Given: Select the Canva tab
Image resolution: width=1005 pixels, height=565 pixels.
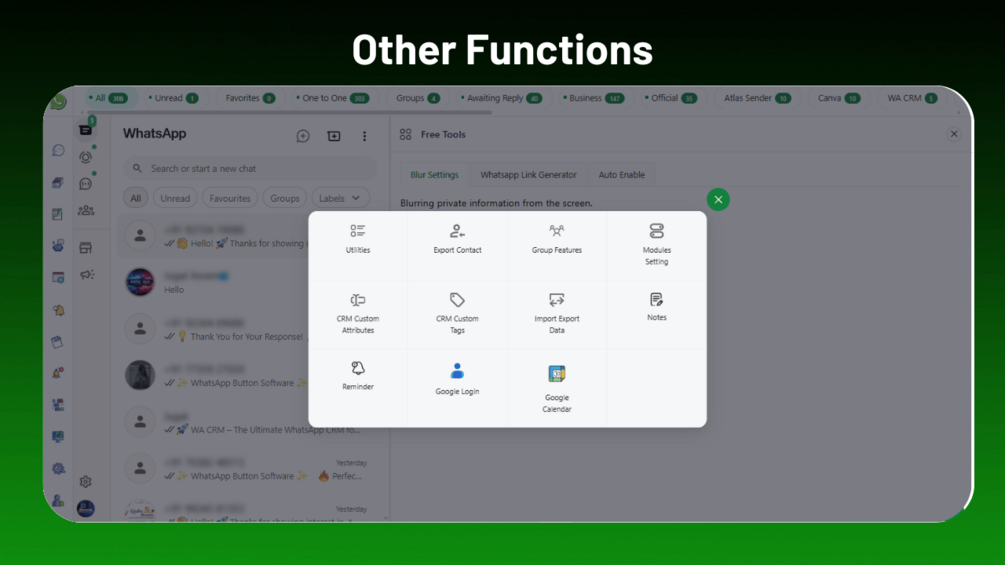Looking at the screenshot, I should 838,98.
